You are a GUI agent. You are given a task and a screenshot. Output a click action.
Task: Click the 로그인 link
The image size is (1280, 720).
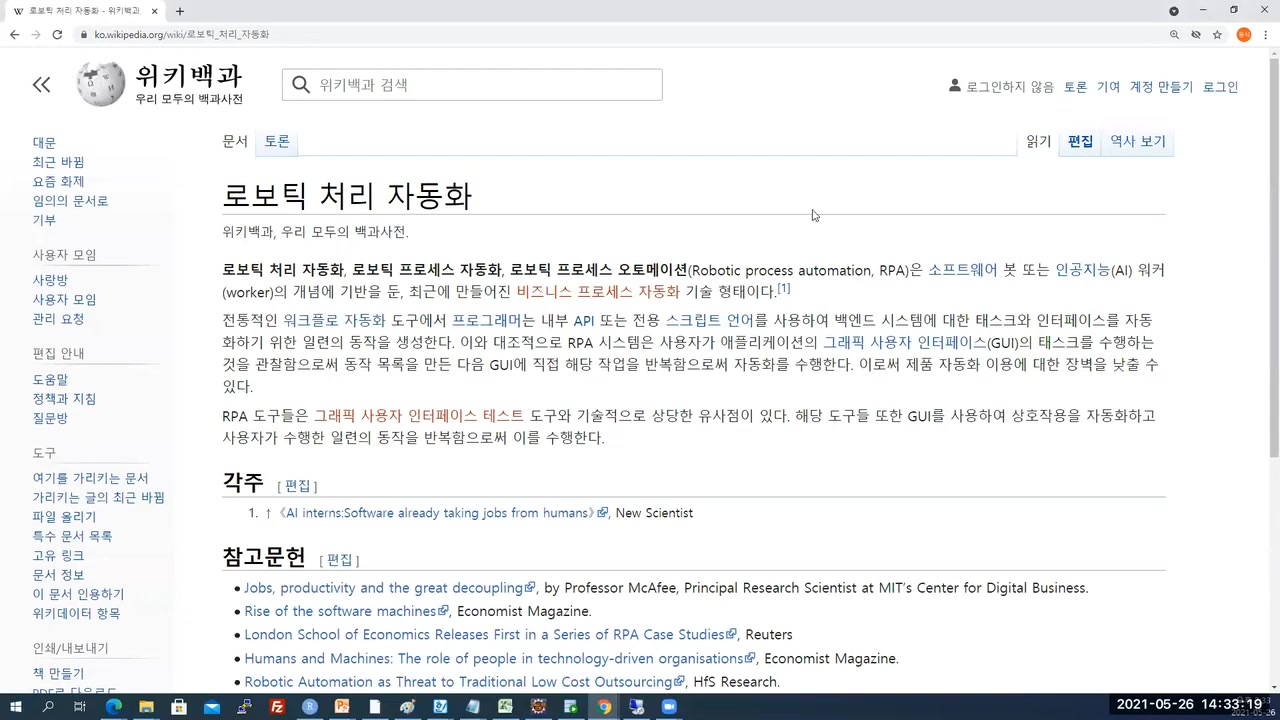click(x=1220, y=86)
